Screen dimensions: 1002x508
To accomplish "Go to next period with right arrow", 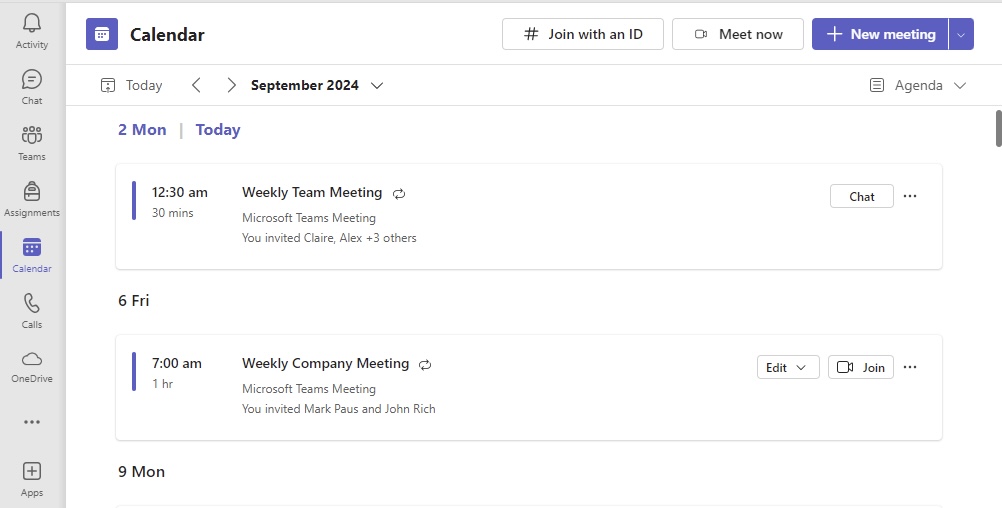I will (231, 85).
